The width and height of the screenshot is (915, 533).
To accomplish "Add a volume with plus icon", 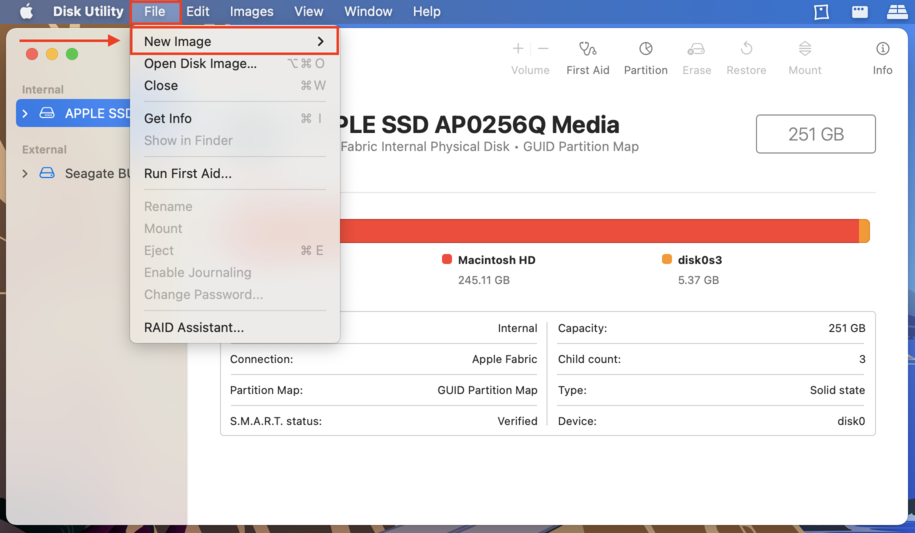I will pyautogui.click(x=518, y=48).
